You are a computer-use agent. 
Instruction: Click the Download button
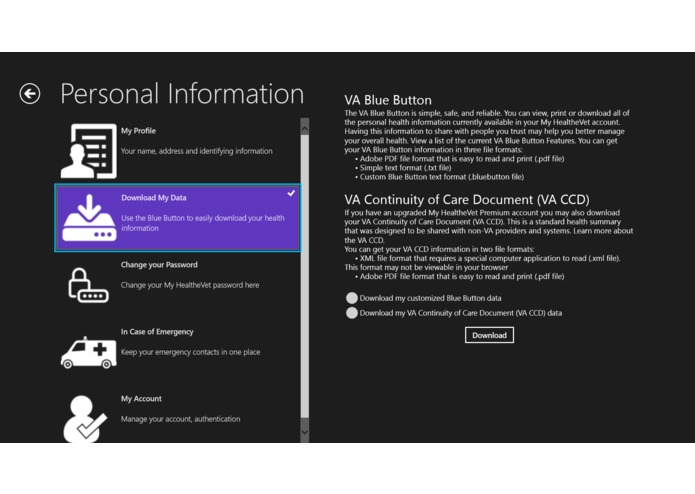pos(489,335)
